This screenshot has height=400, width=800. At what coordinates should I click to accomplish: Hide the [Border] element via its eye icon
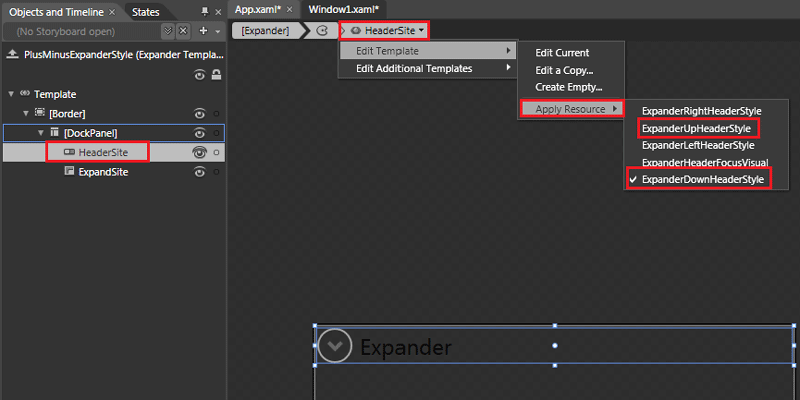[199, 113]
